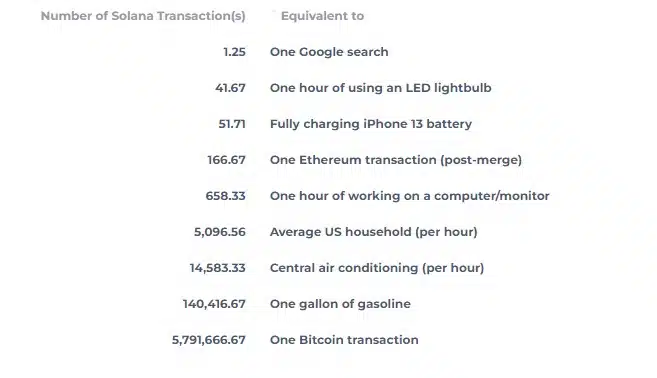Select 'One Bitcoin transaction' text
657x378 pixels.
pos(344,340)
